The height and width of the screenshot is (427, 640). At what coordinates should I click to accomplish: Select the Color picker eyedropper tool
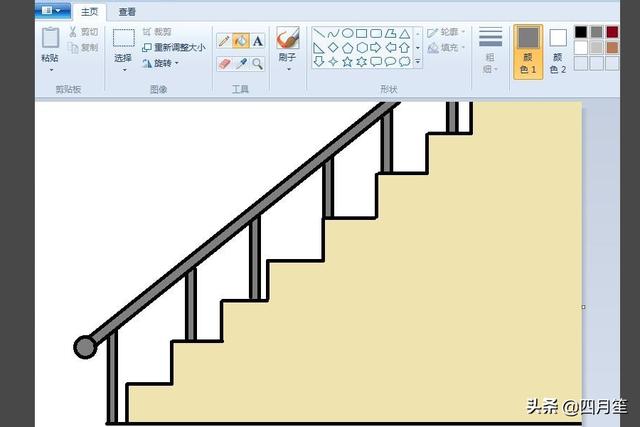[241, 64]
